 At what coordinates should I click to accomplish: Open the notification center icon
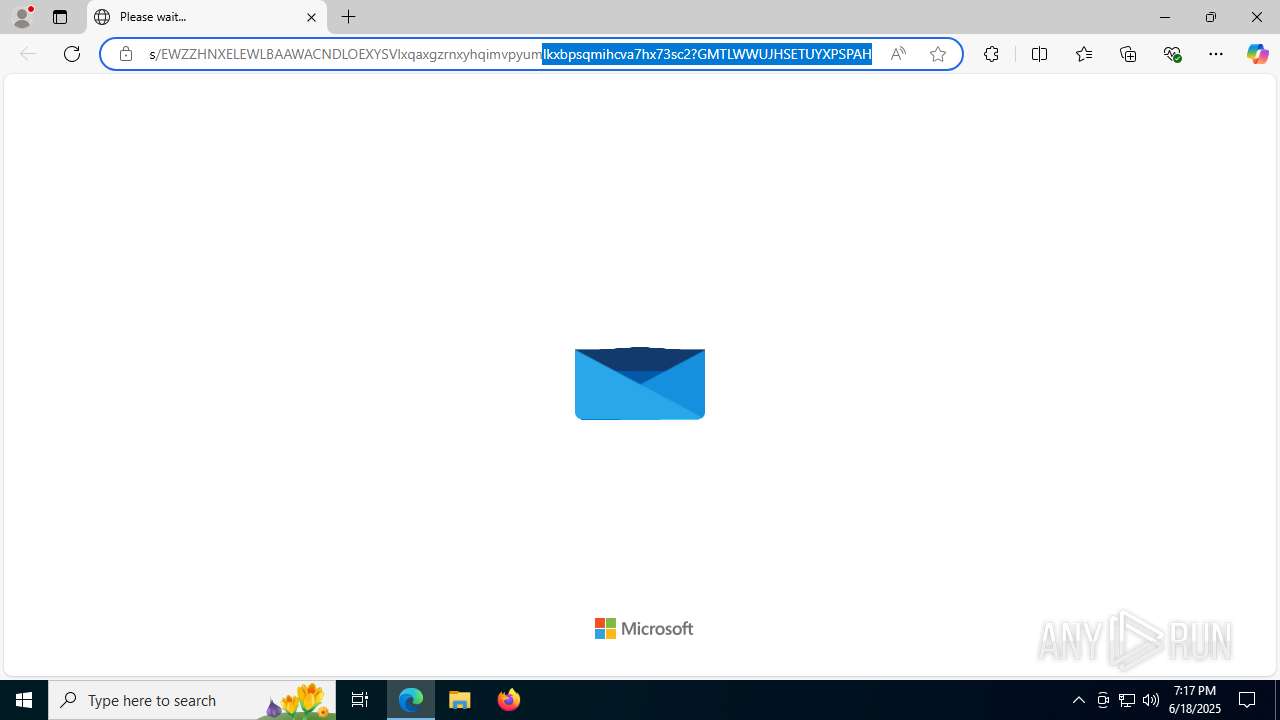click(x=1248, y=700)
